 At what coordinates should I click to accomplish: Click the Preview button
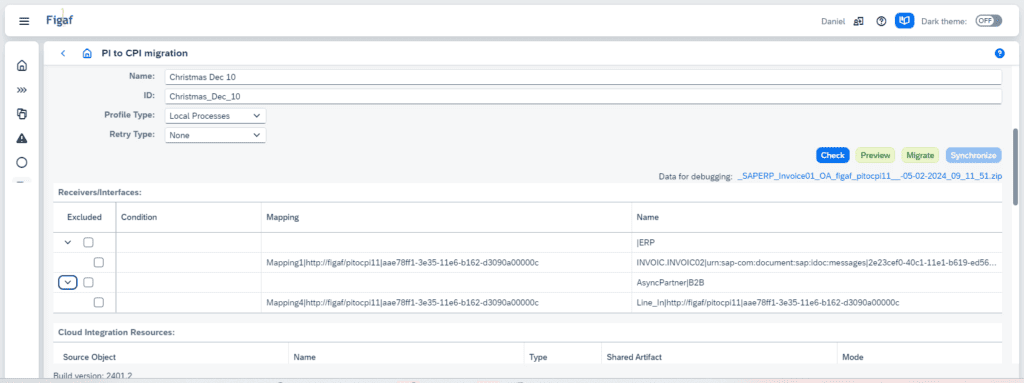tap(875, 156)
